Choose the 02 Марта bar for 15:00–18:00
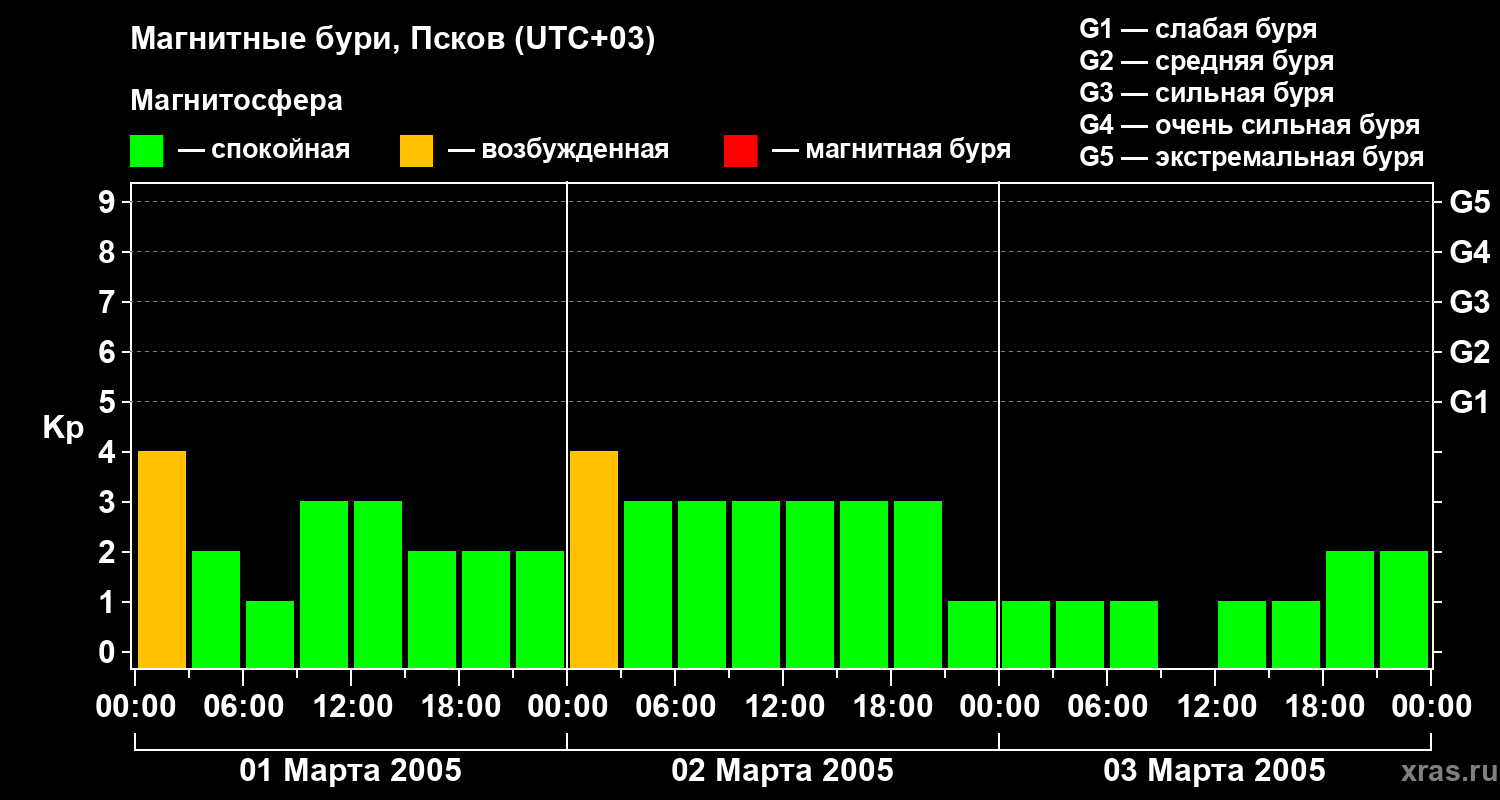 click(864, 584)
